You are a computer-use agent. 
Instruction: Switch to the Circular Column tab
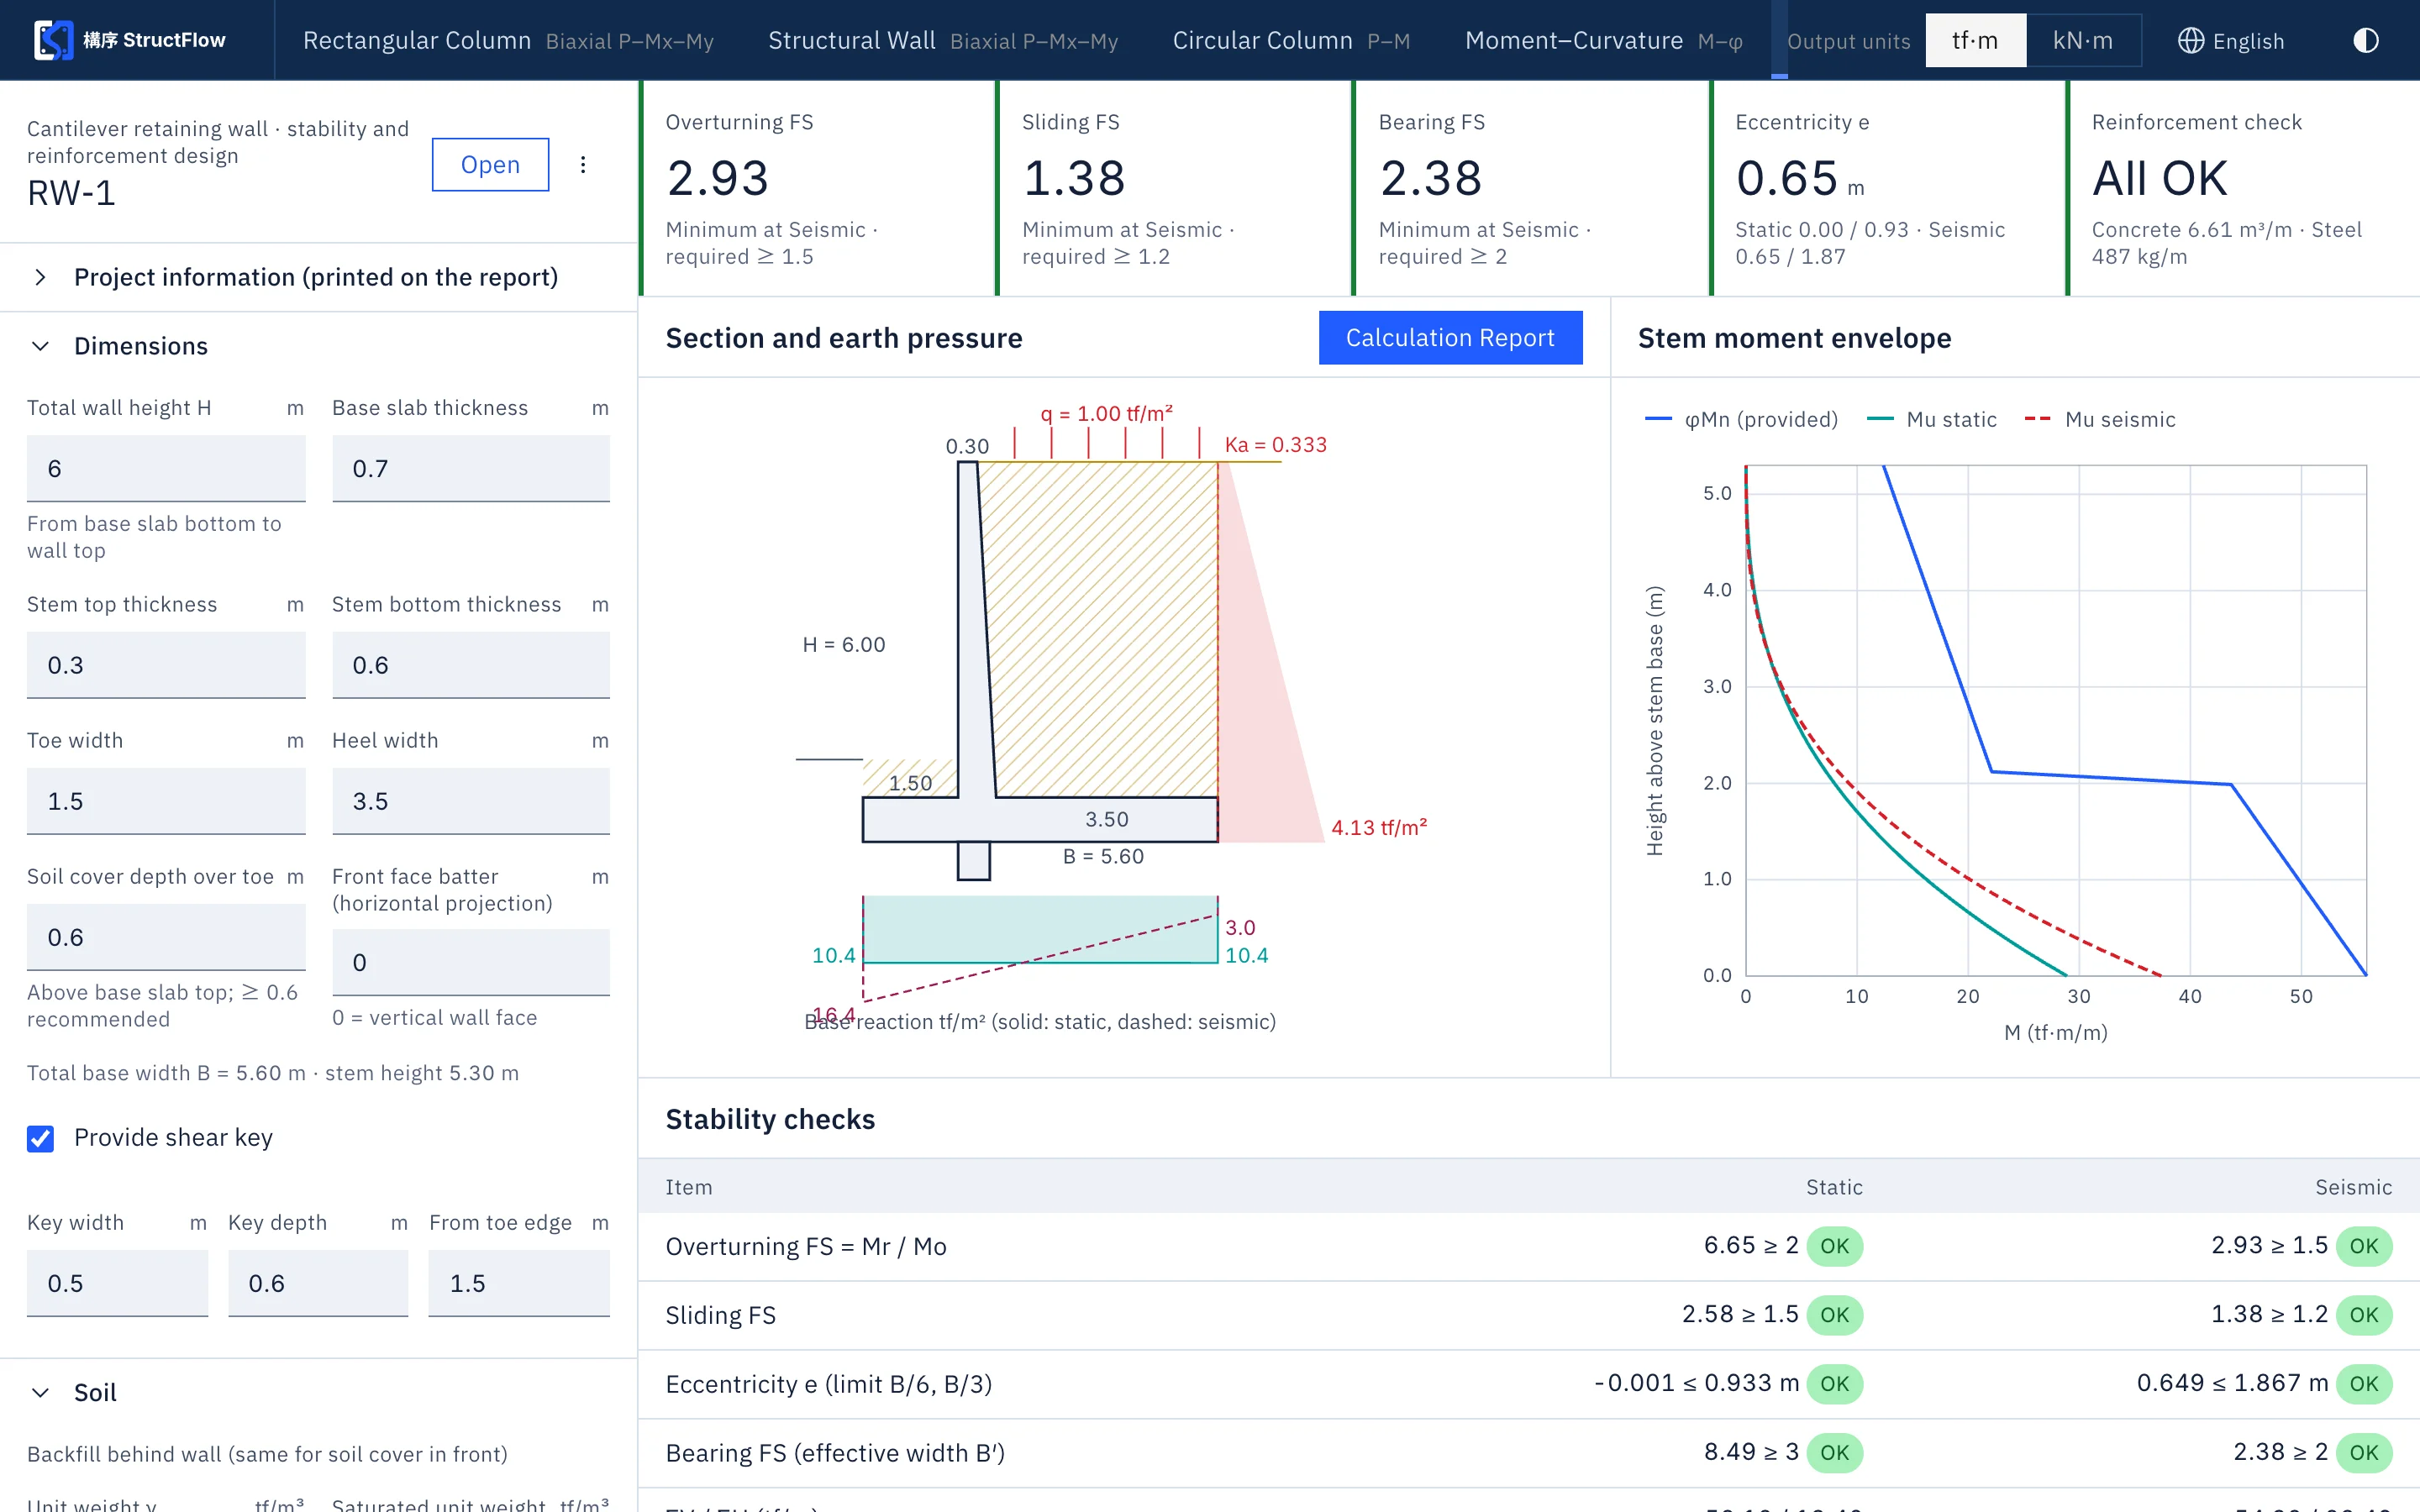click(x=1291, y=40)
